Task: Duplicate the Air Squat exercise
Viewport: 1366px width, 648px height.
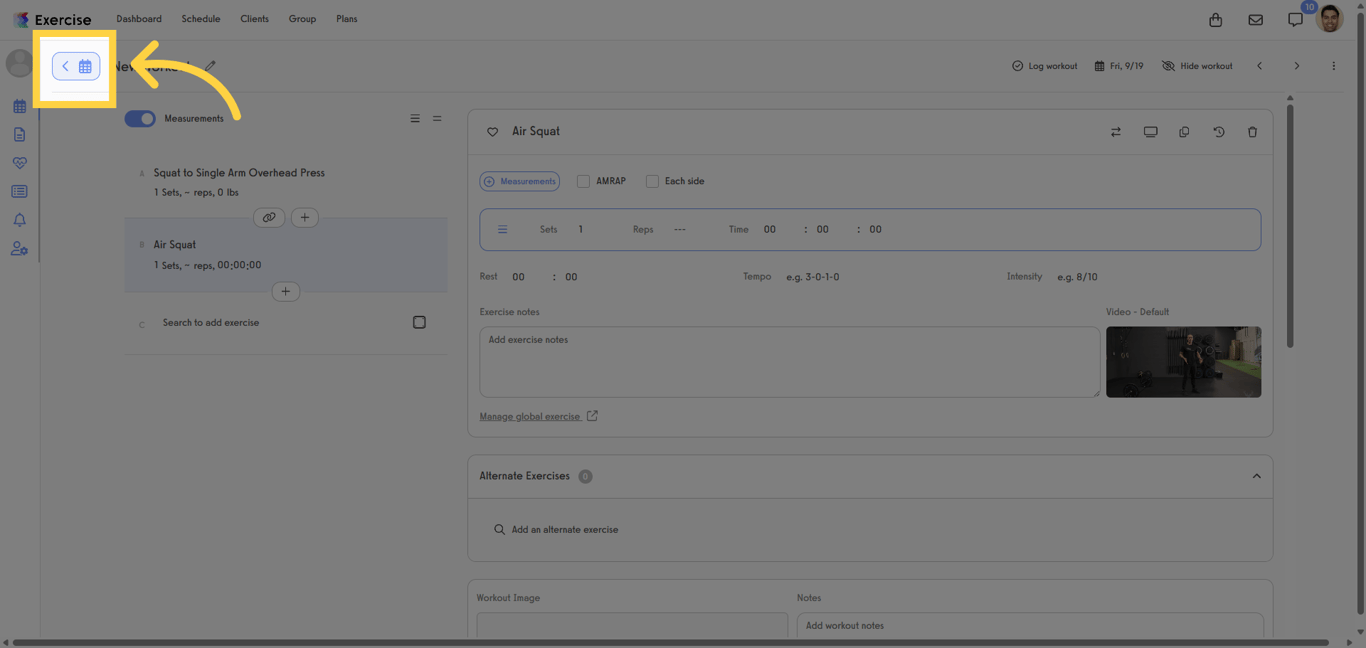Action: click(1184, 132)
